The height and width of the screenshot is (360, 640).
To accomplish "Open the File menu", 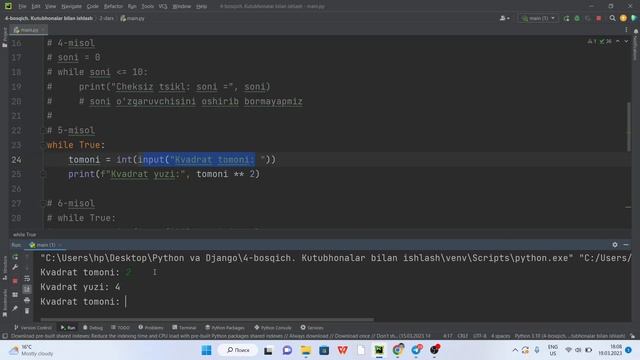I will pyautogui.click(x=22, y=6).
